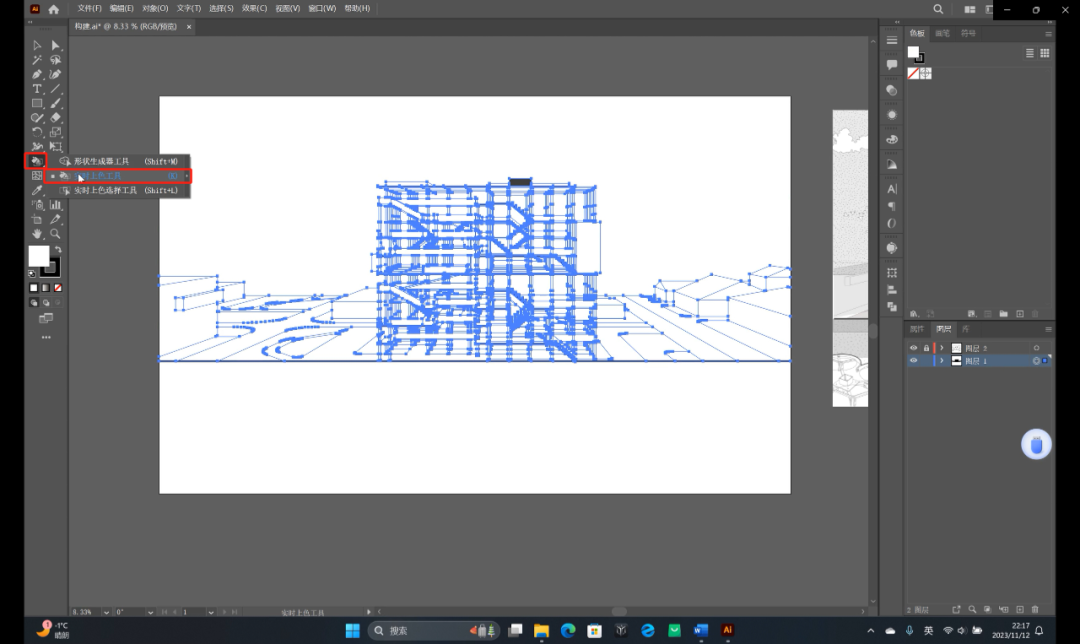Select the Lasso tool
Image resolution: width=1080 pixels, height=644 pixels.
click(56, 60)
